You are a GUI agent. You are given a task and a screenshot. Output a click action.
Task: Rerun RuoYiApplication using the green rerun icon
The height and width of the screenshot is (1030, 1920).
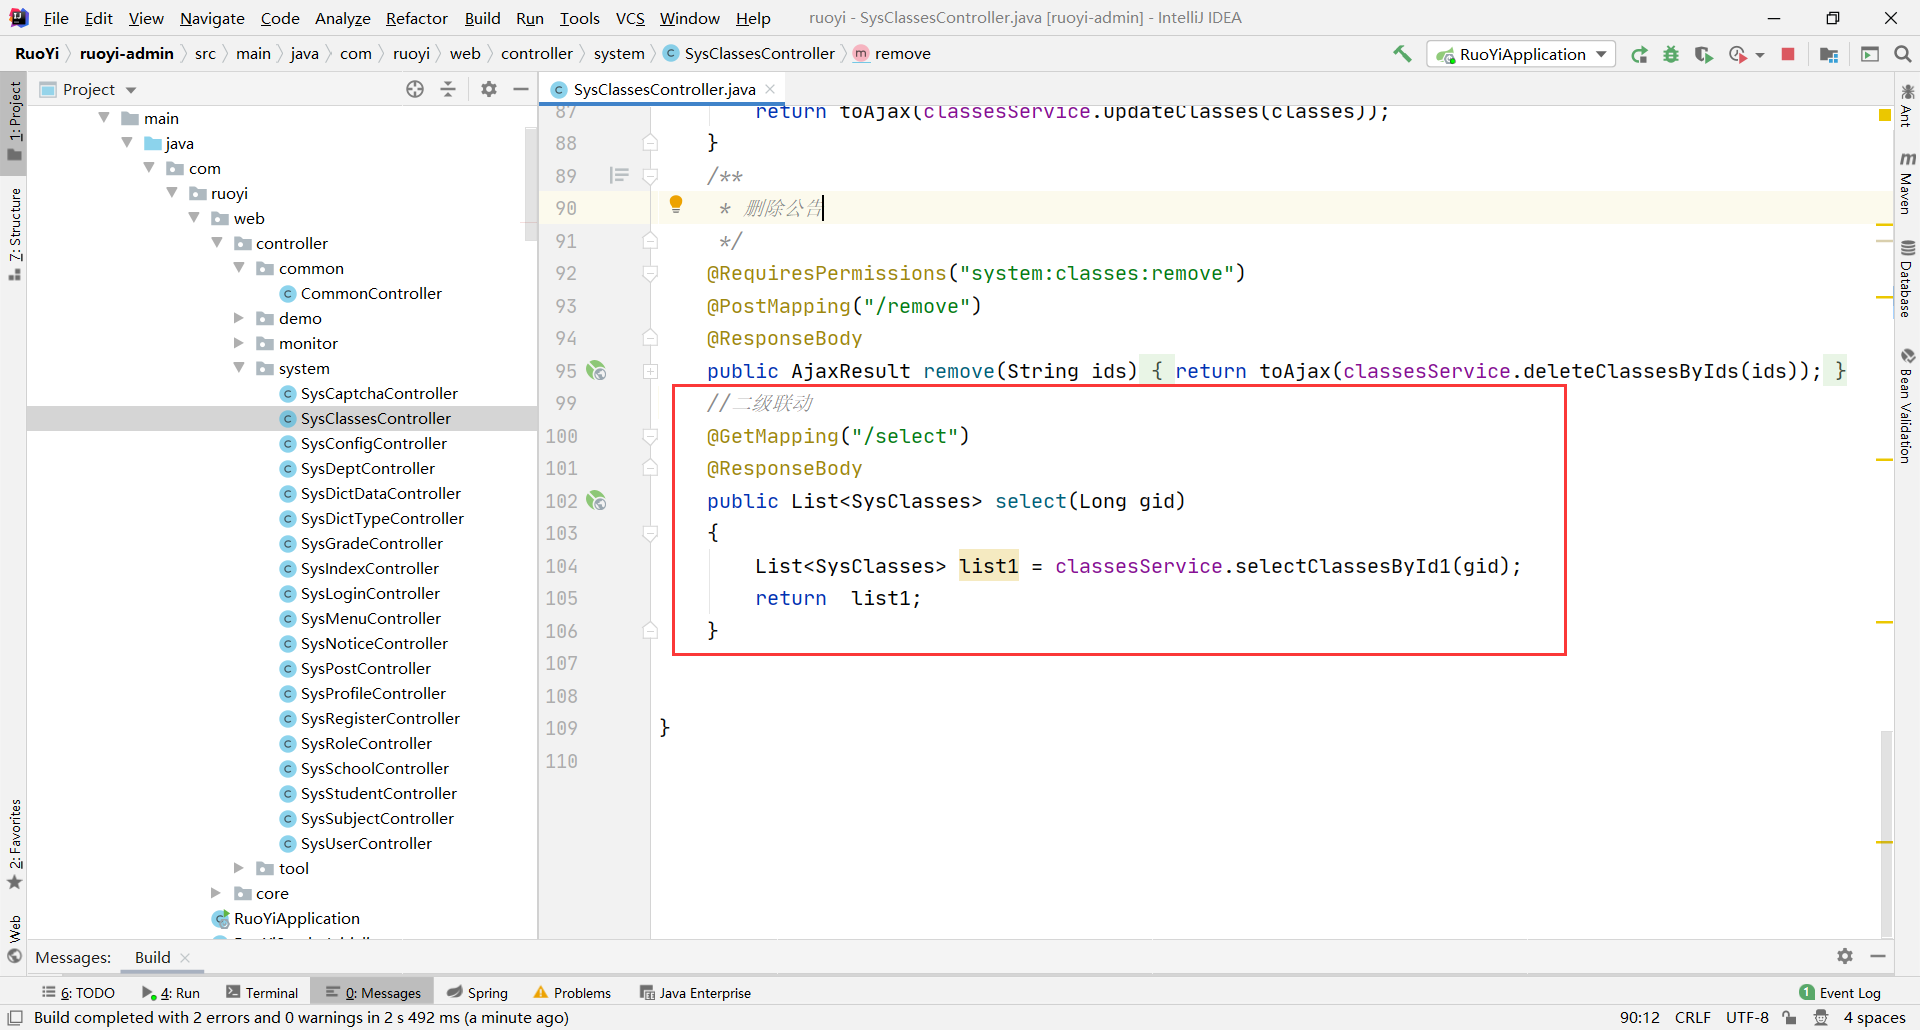pos(1639,54)
